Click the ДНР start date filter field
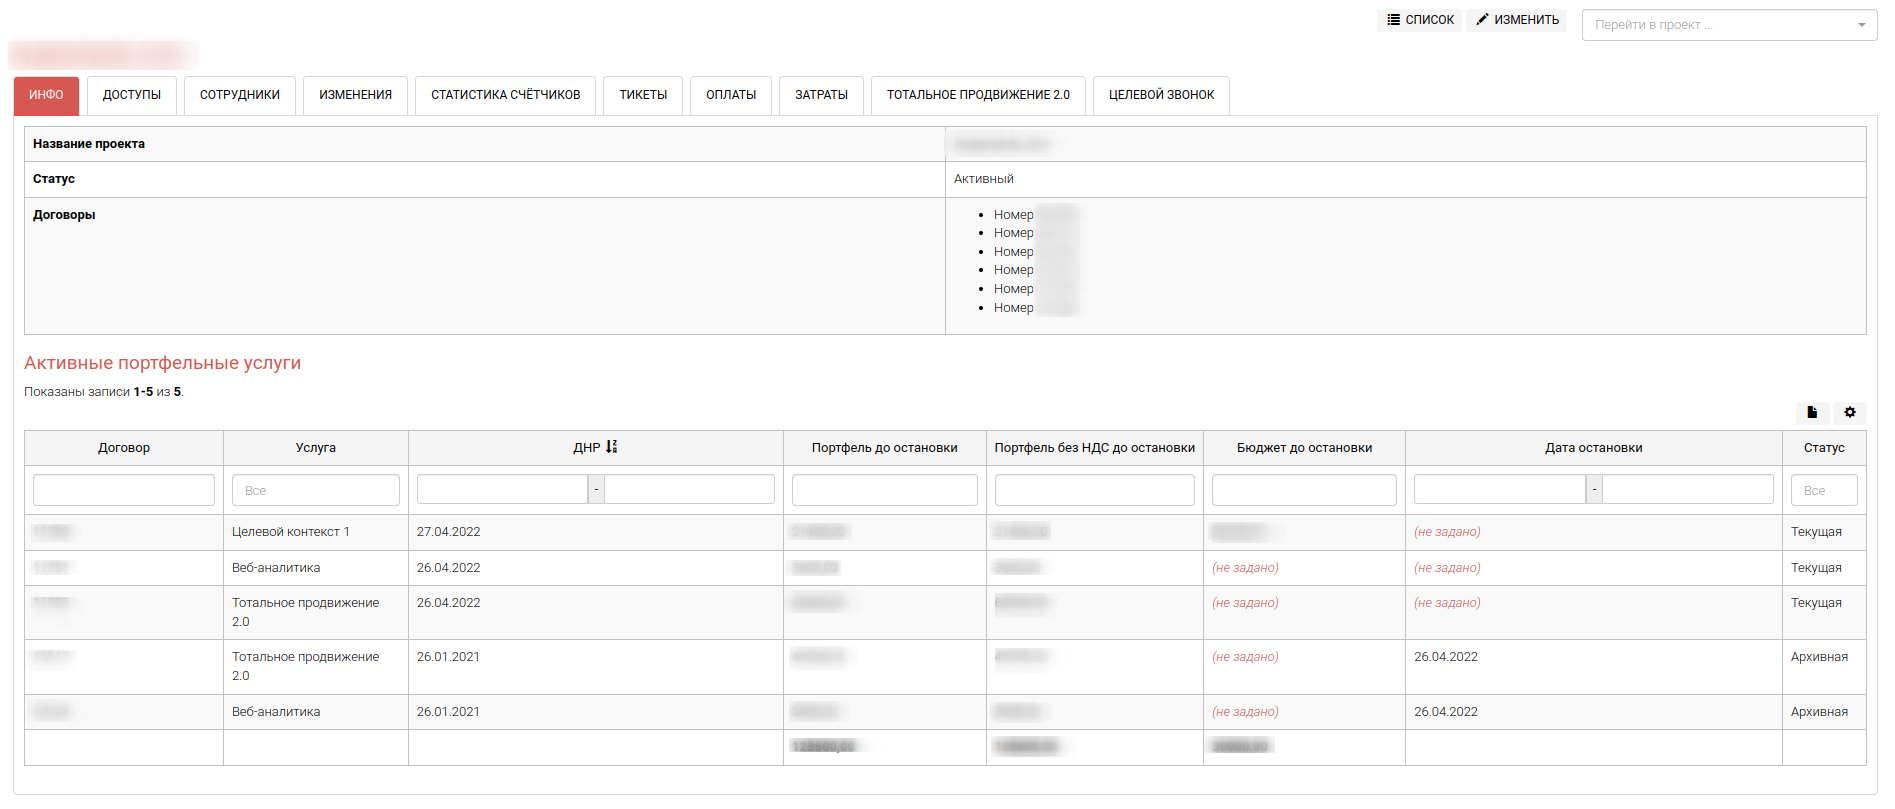 (x=502, y=490)
